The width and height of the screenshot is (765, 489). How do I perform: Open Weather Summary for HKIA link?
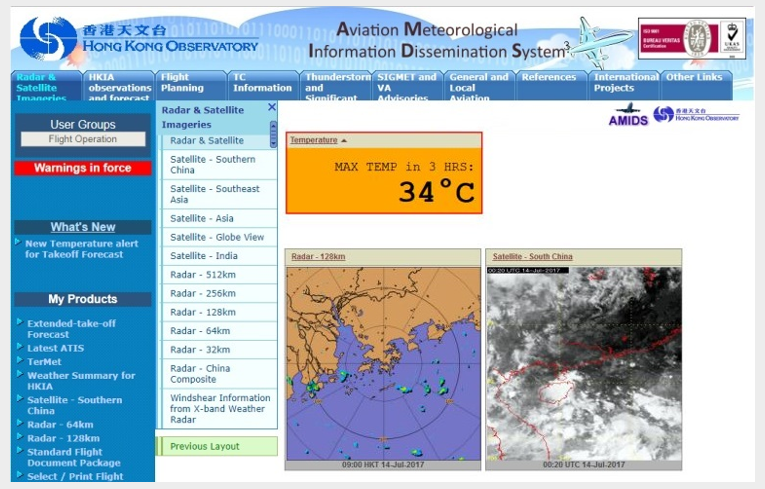(x=81, y=381)
